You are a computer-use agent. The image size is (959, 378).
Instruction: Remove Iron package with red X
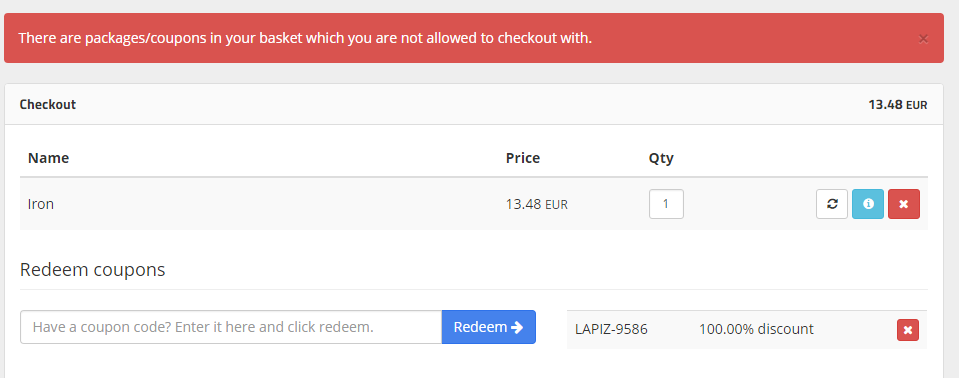point(904,204)
